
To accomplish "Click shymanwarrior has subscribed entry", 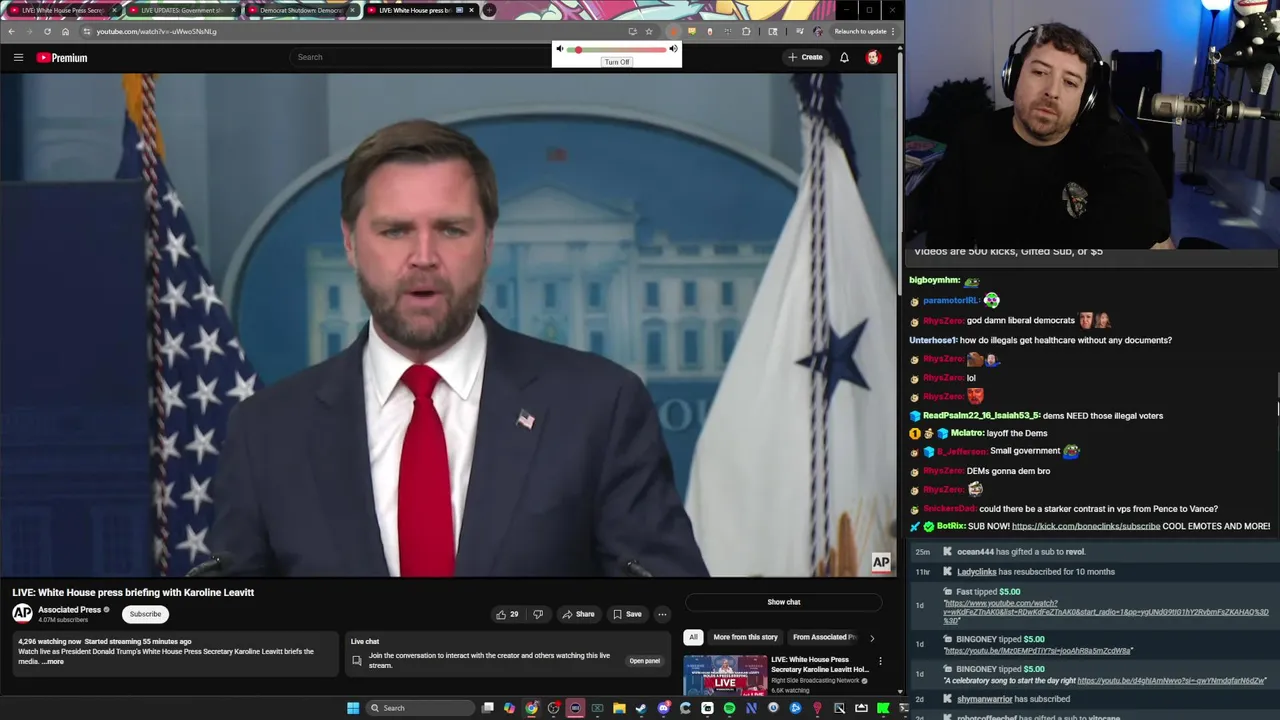I will [x=1013, y=699].
